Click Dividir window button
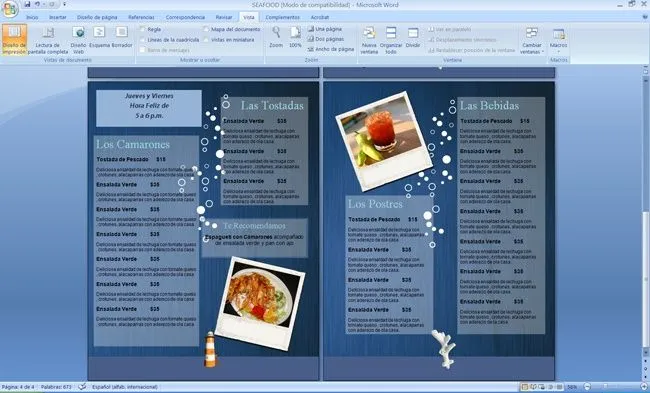This screenshot has height=393, width=650. (x=413, y=37)
